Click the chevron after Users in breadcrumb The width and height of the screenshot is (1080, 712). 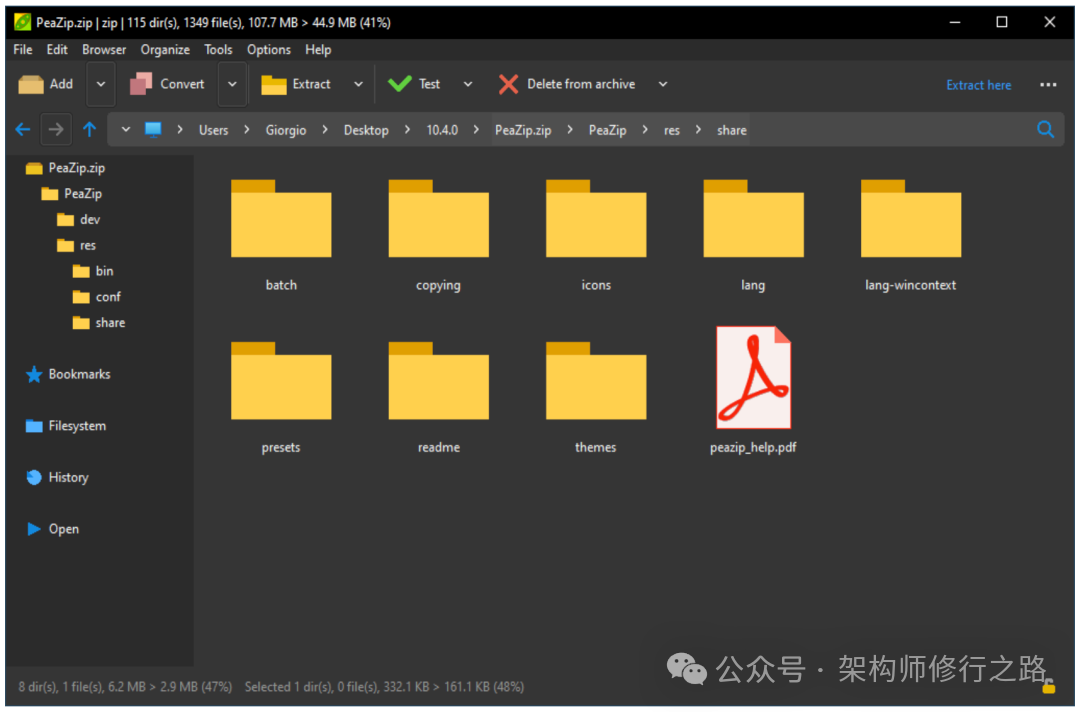point(247,129)
